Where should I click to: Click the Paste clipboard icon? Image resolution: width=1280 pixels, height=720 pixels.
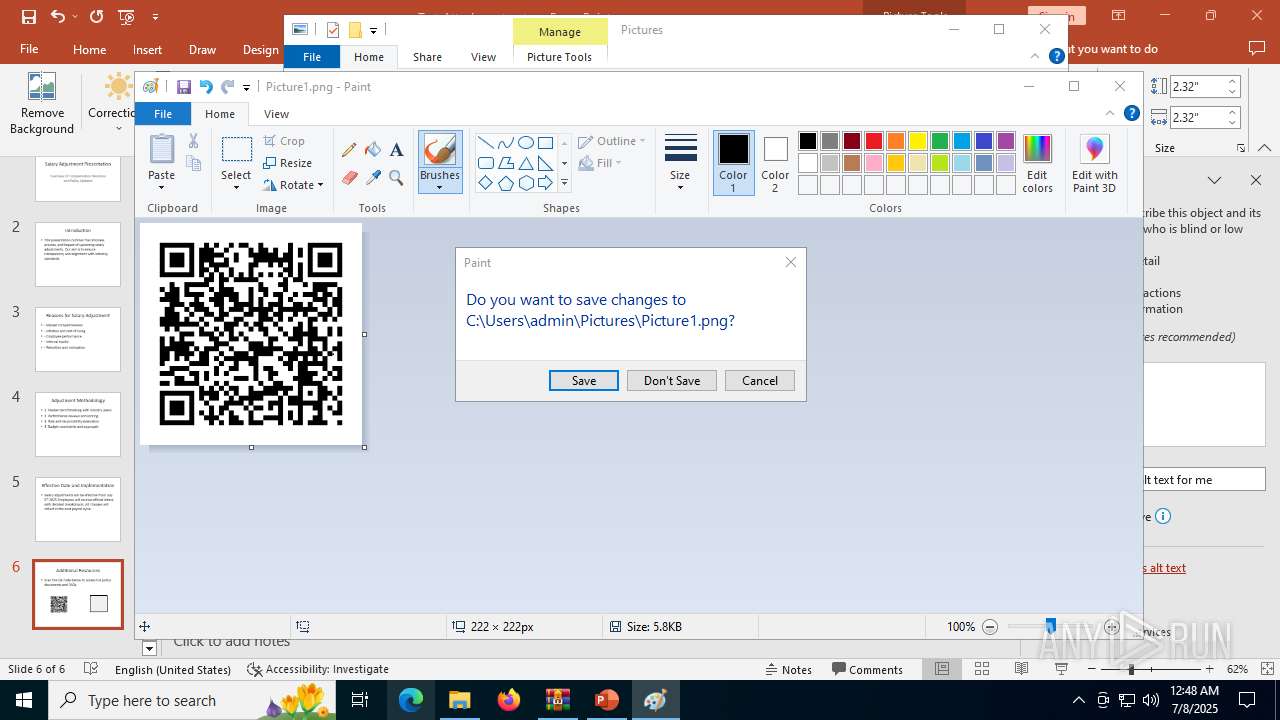(162, 149)
